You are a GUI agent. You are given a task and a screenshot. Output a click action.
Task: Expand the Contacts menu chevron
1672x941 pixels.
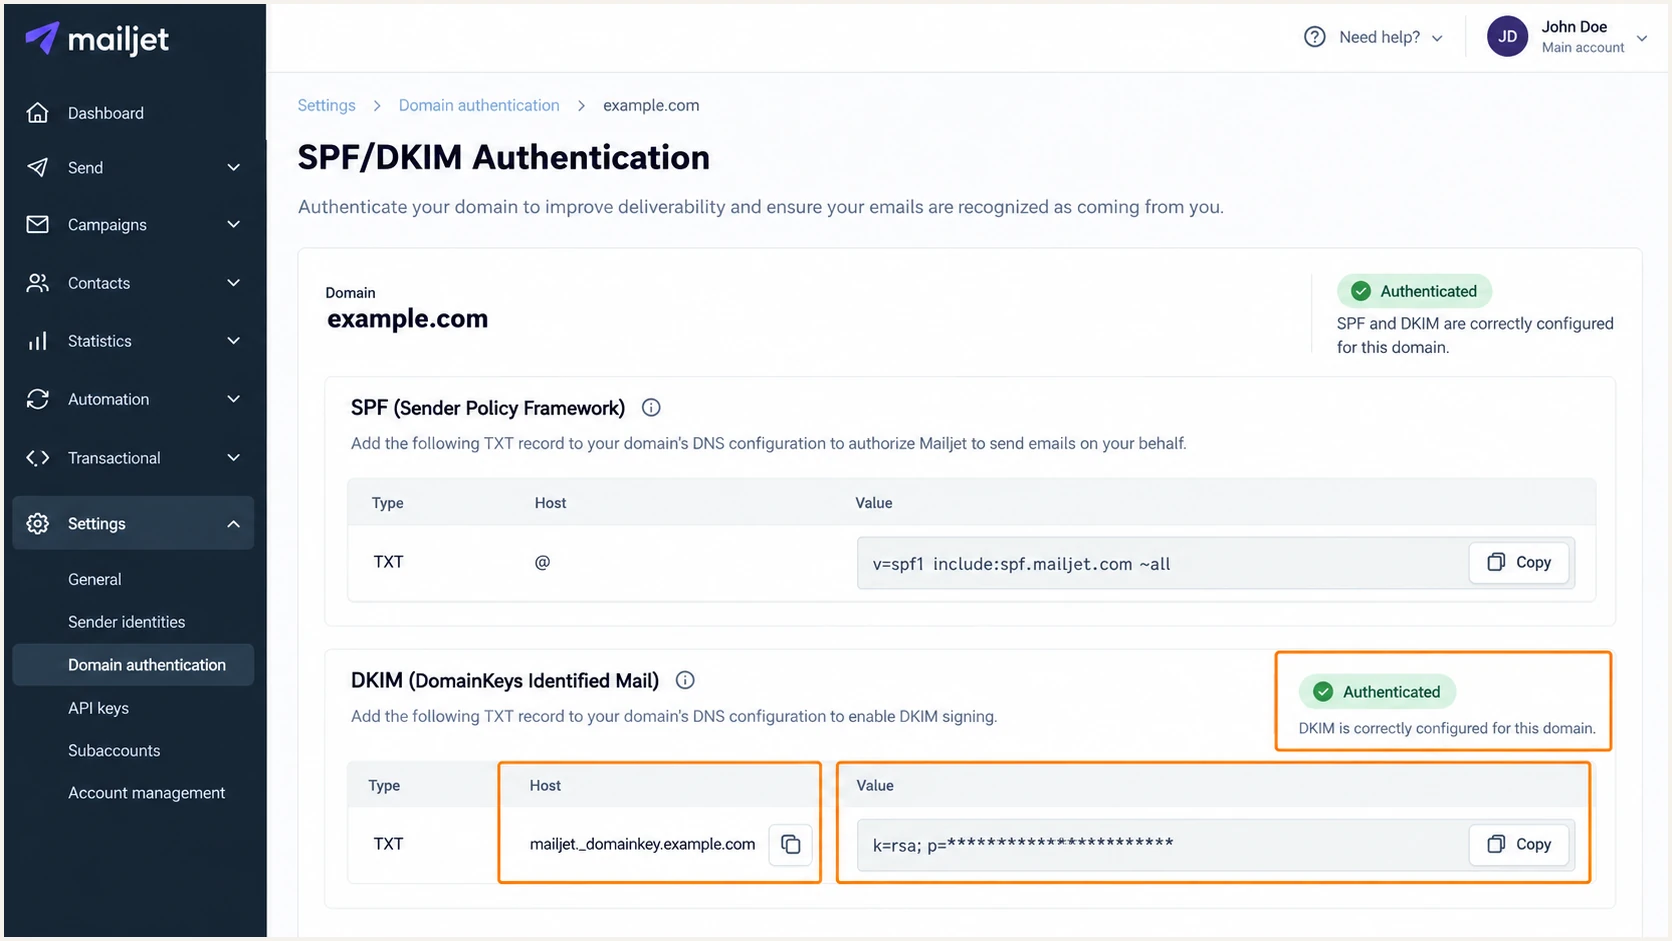[233, 283]
